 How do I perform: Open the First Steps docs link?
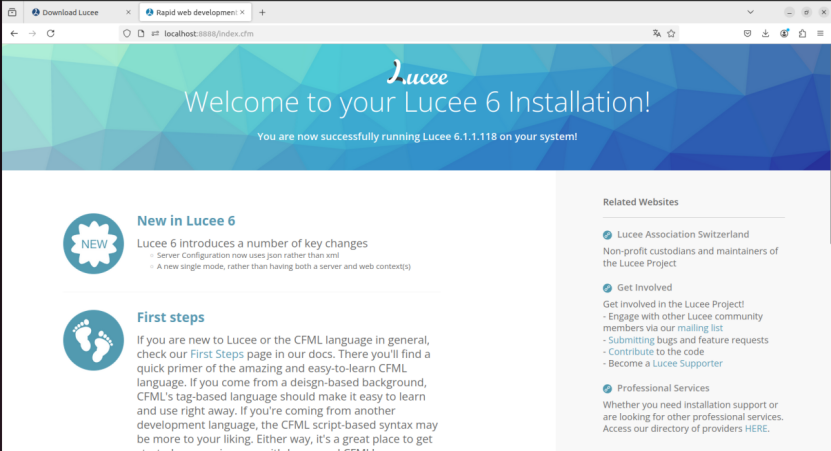click(215, 354)
